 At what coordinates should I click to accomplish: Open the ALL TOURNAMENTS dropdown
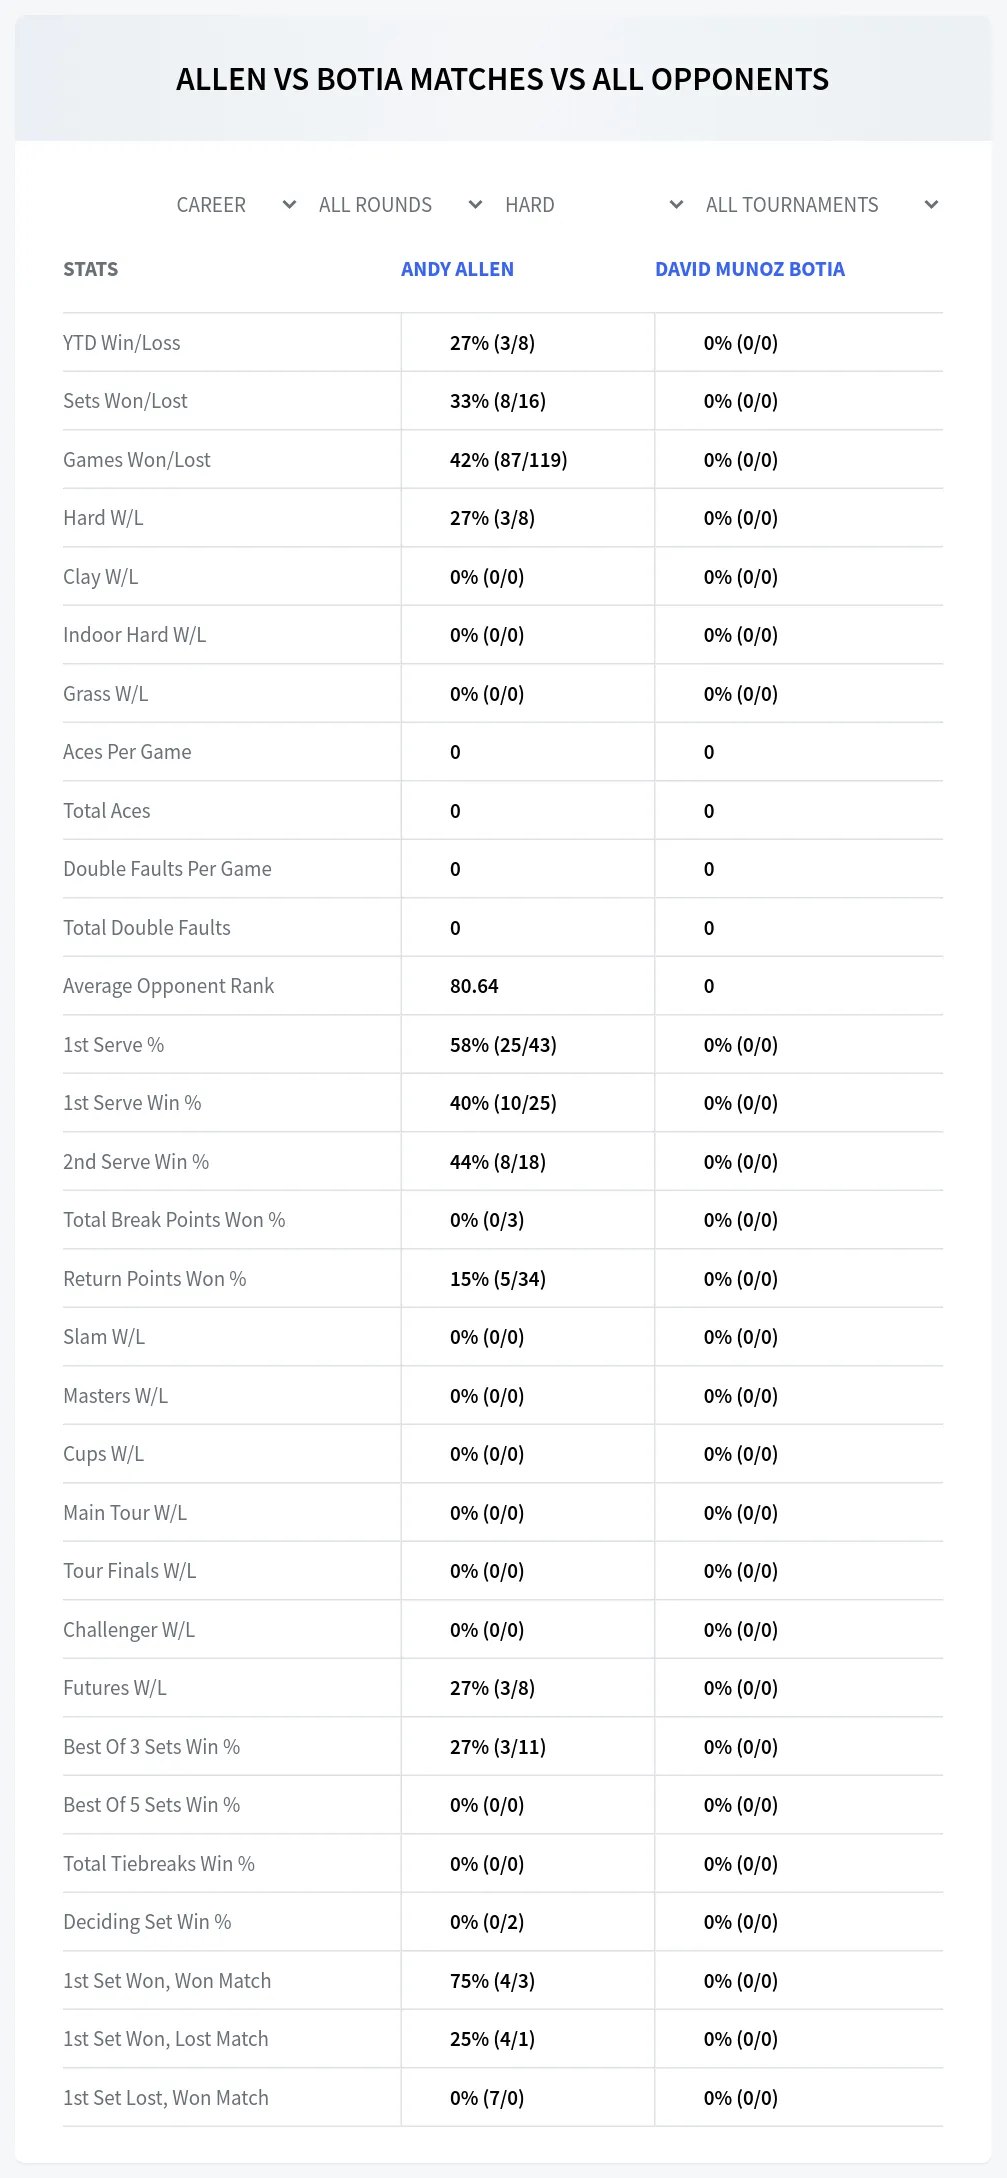(821, 205)
